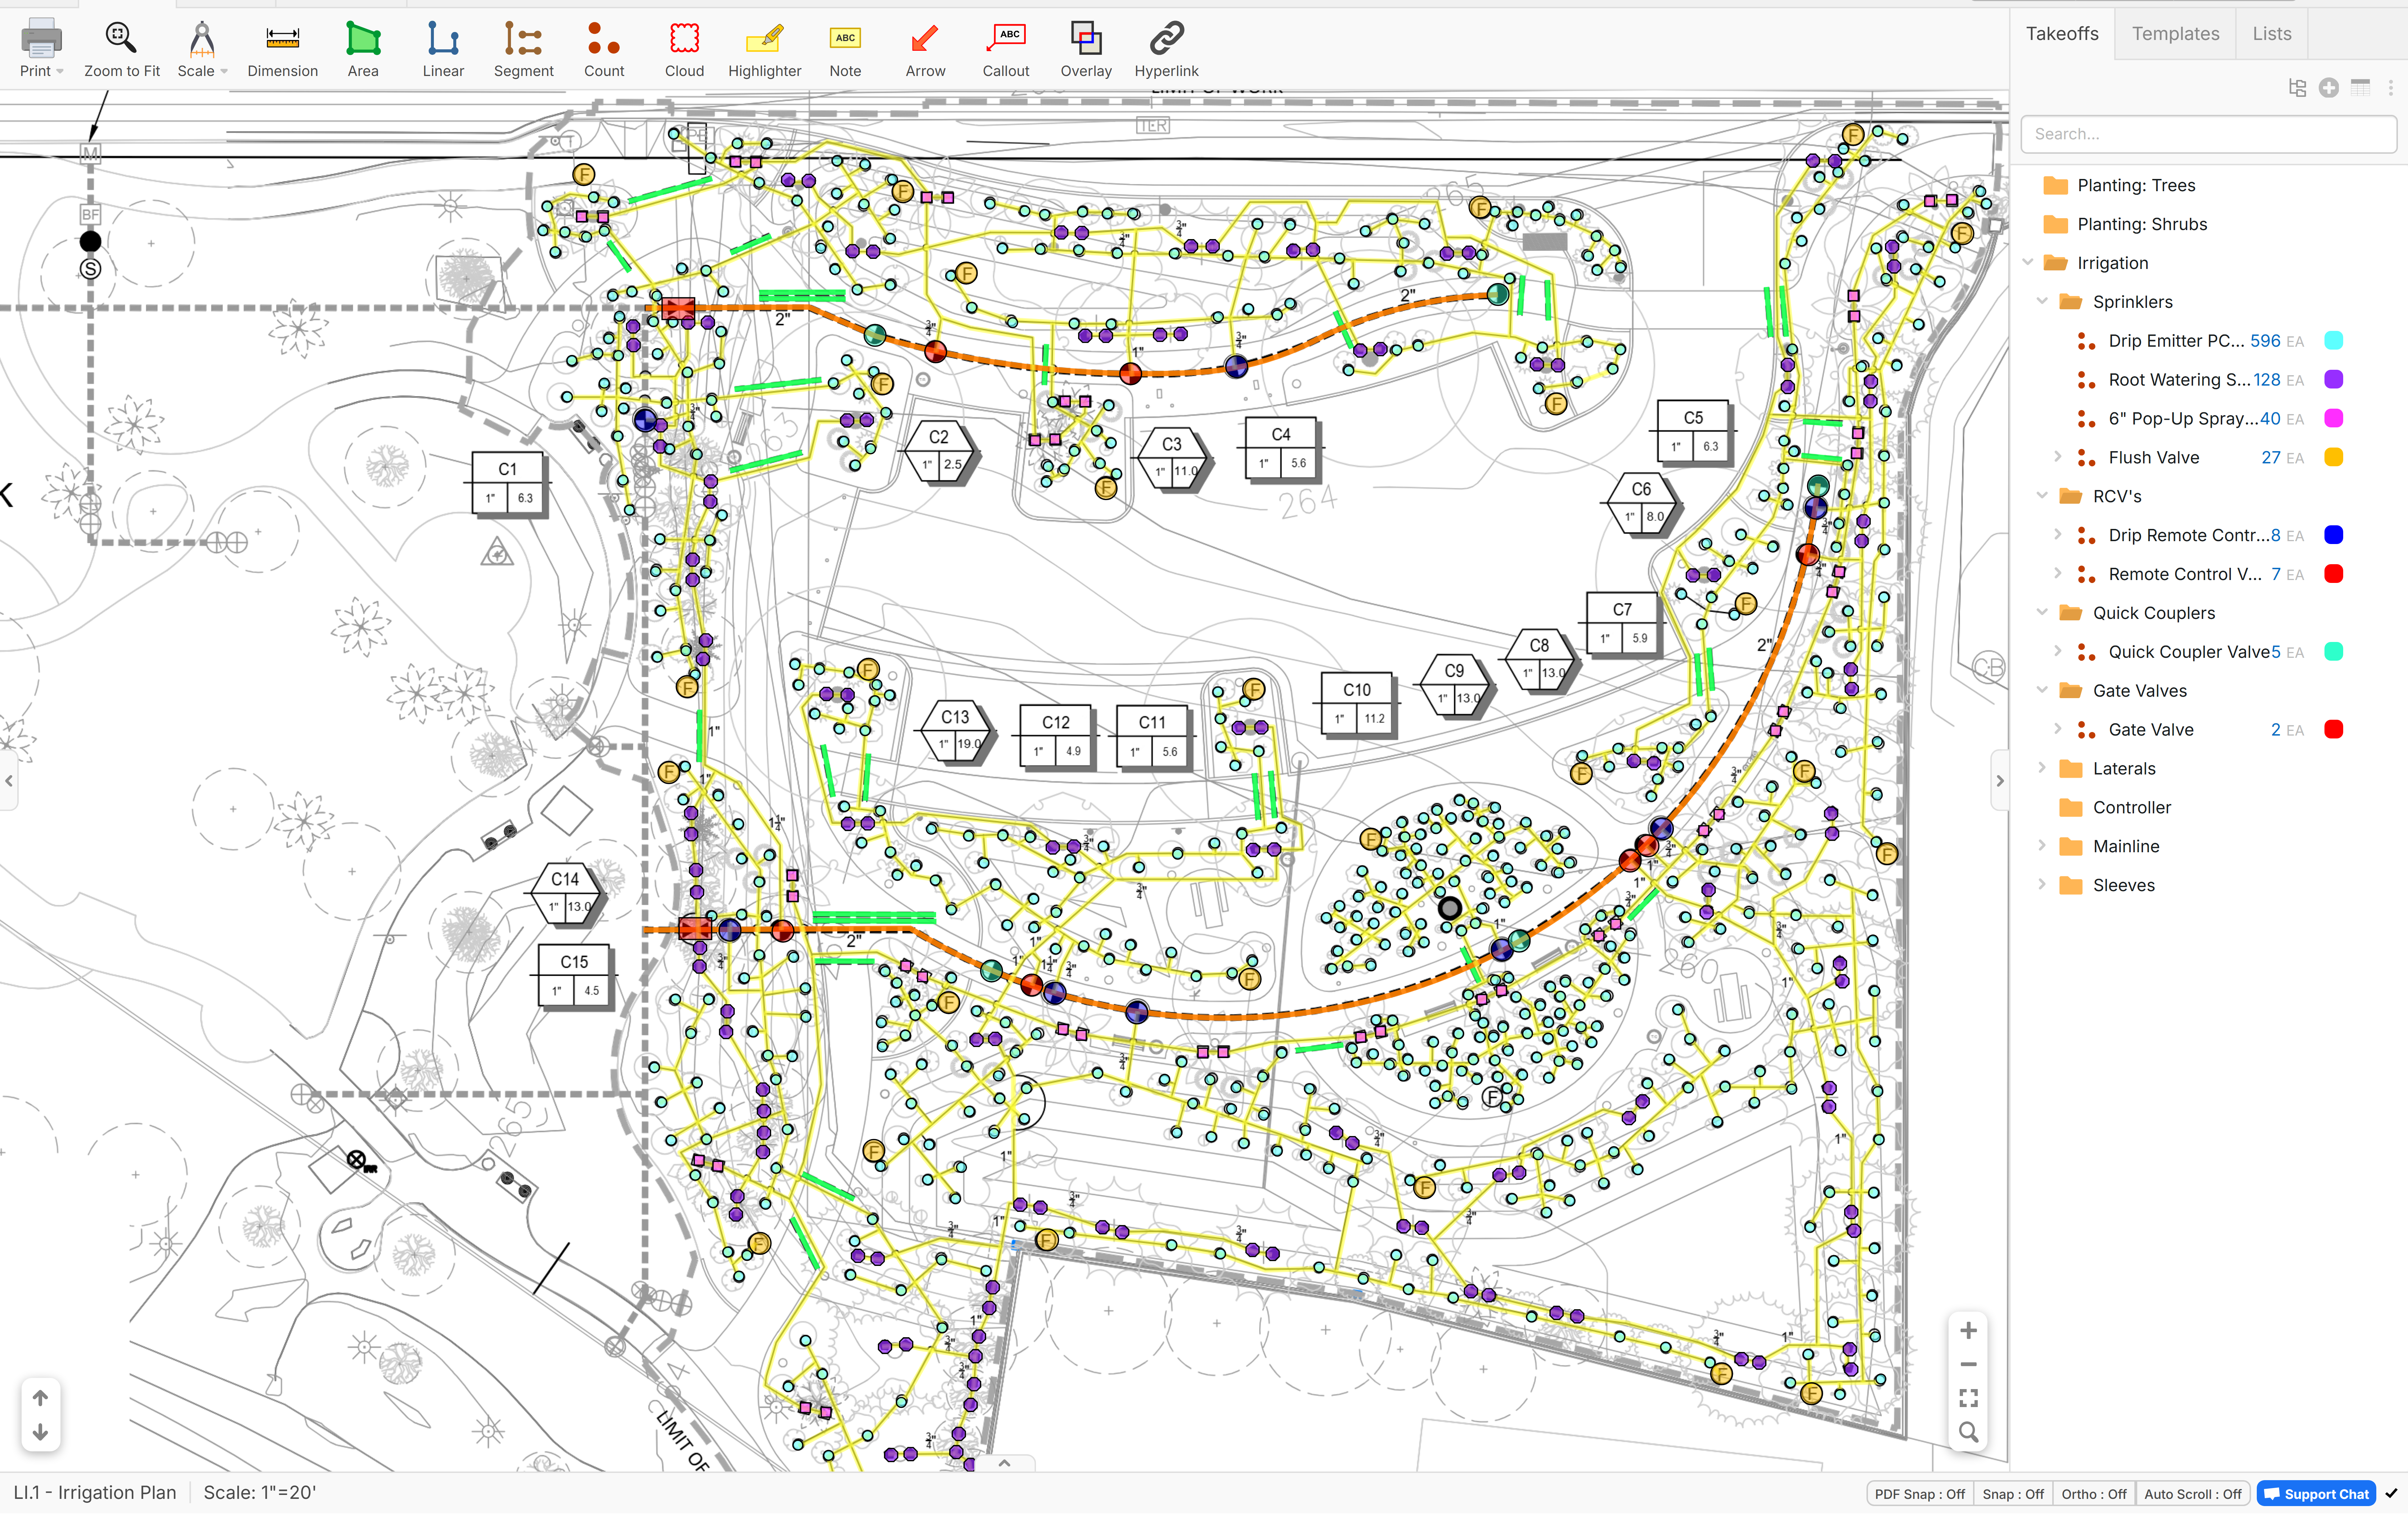
Task: Click the magnifier search icon on canvas
Action: click(1968, 1432)
